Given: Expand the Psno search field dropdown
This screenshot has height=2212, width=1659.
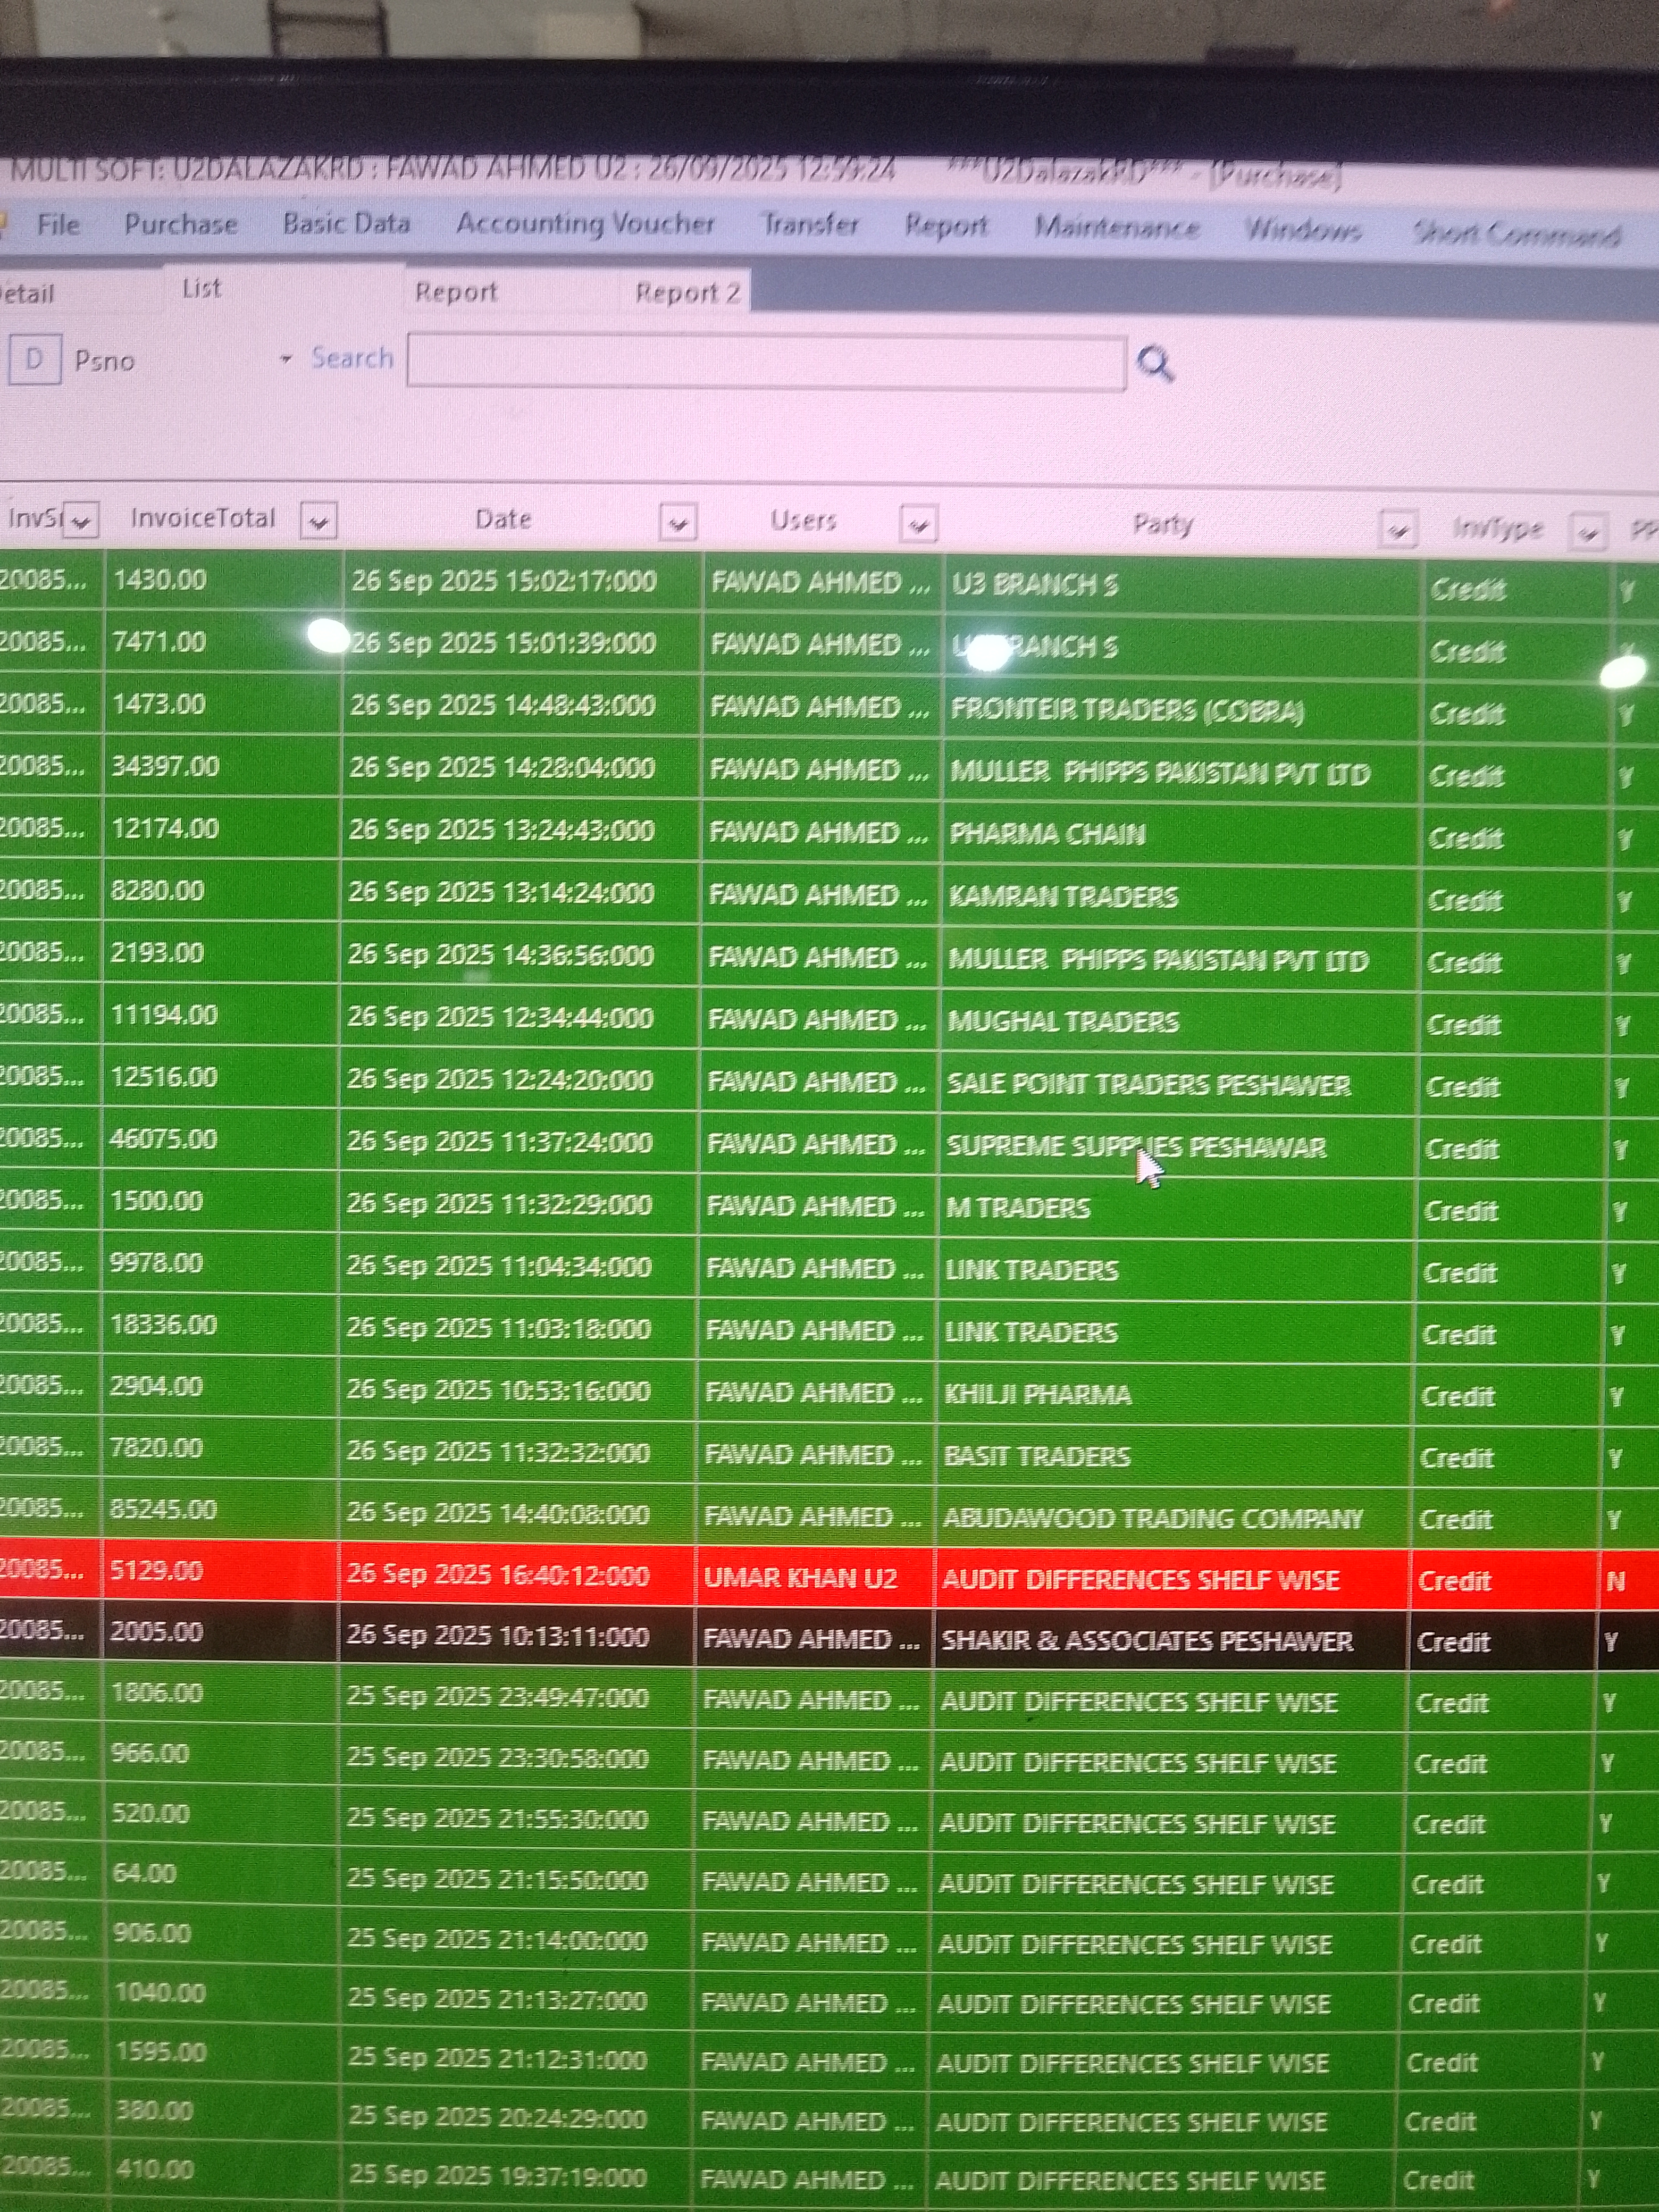Looking at the screenshot, I should tap(285, 359).
